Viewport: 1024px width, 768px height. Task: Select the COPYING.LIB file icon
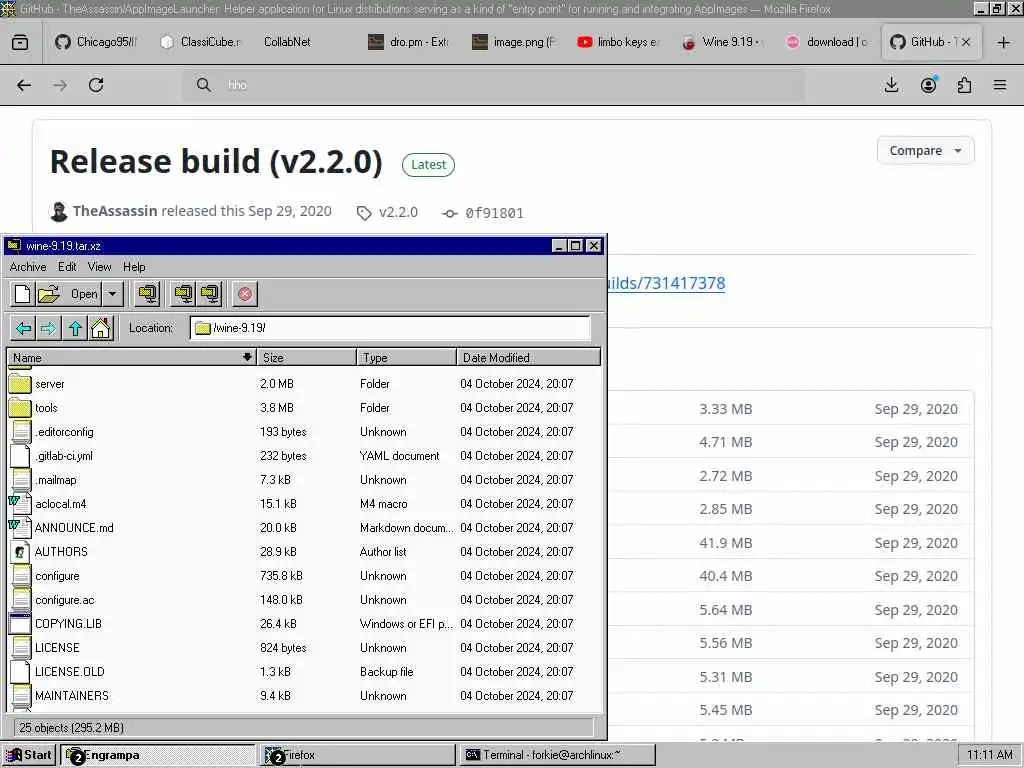pos(20,624)
